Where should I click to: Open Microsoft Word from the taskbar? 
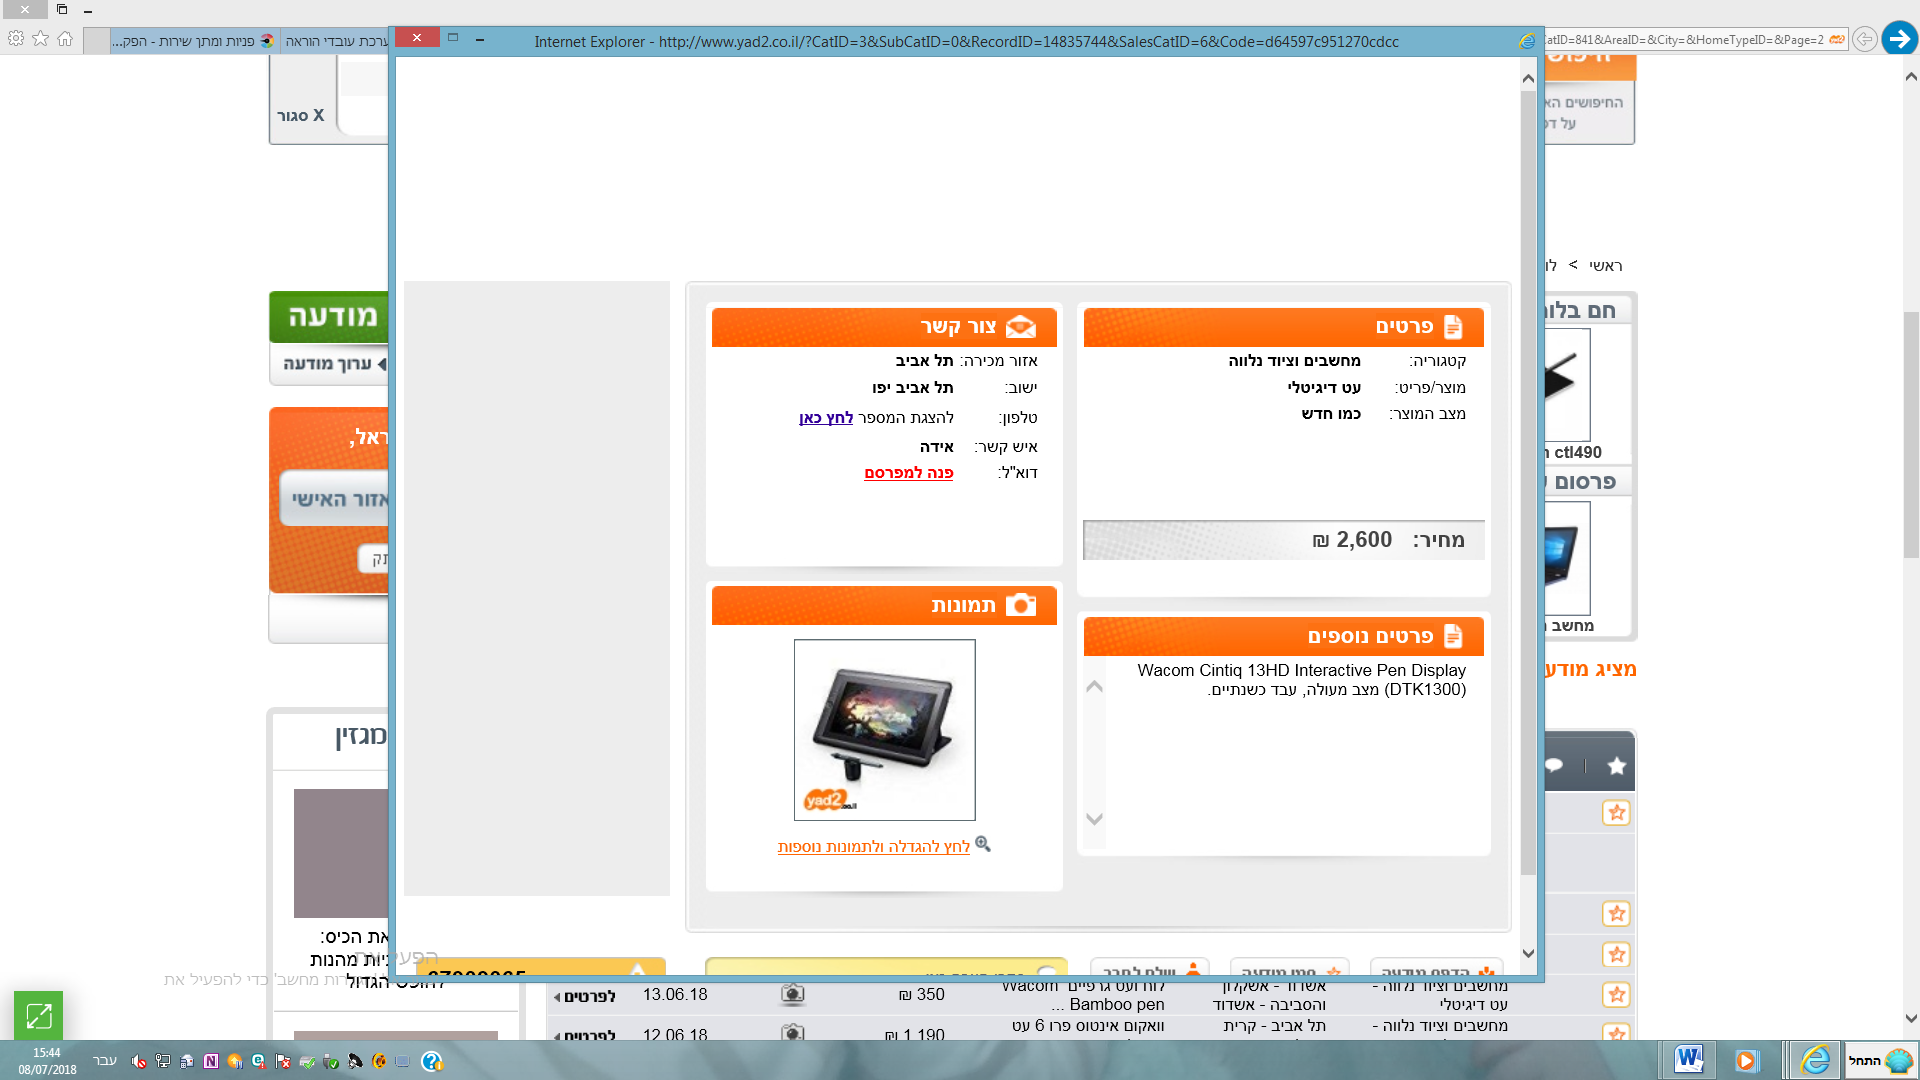point(1689,1060)
